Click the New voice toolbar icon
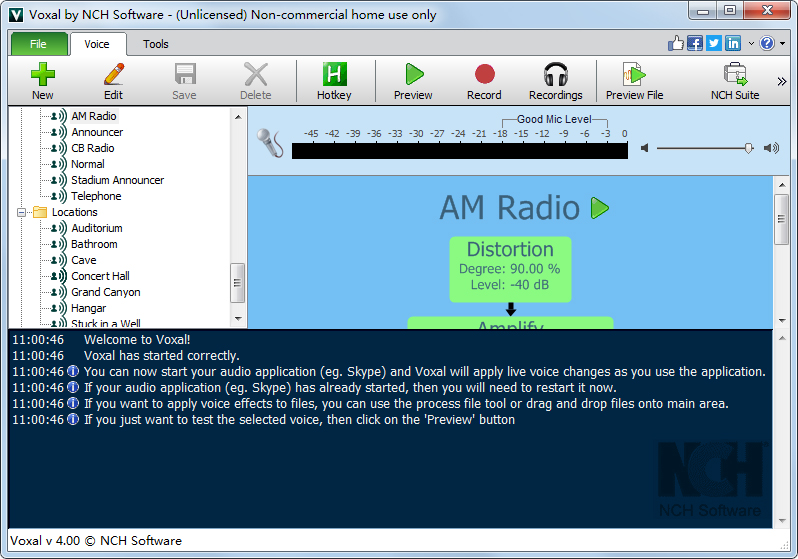The image size is (798, 559). point(43,74)
